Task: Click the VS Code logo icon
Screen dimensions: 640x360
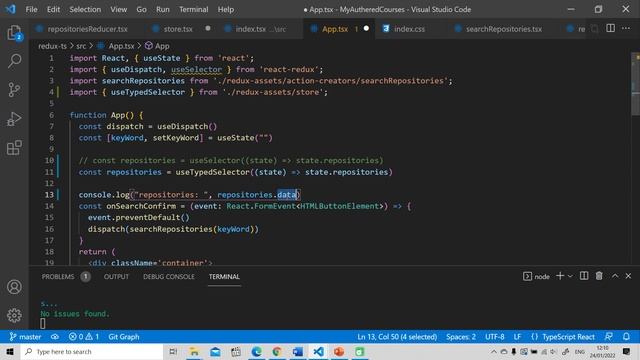Action: pyautogui.click(x=10, y=9)
